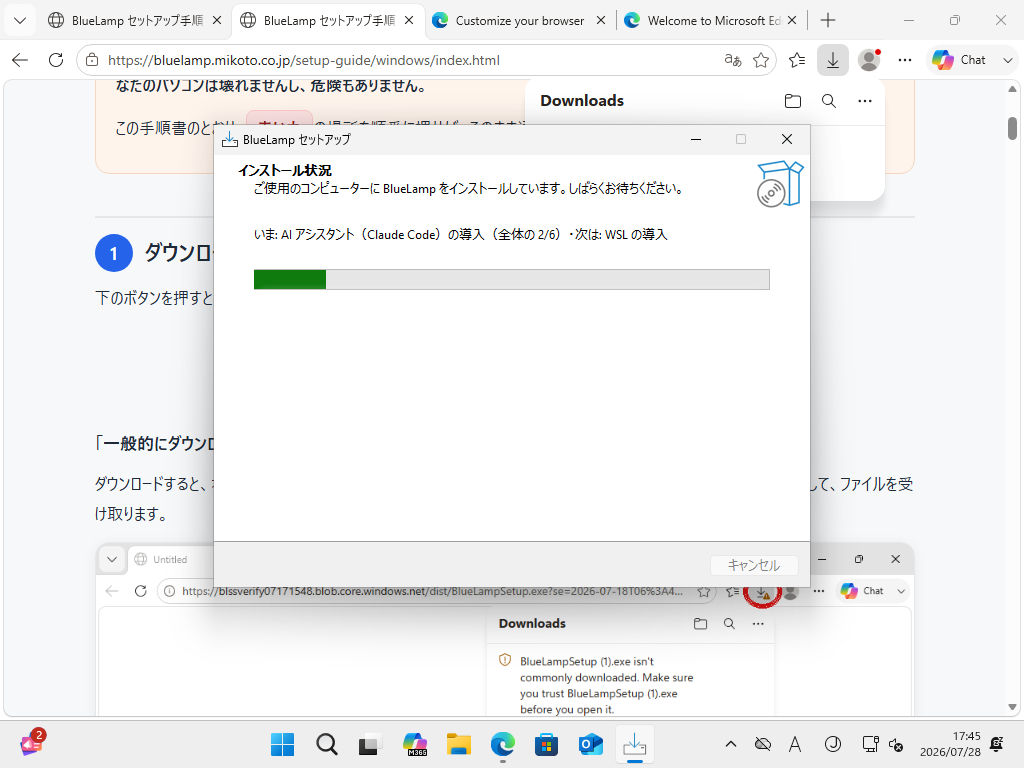Expand the Chat dropdown arrow
Screen dimensions: 1024x768
1007,60
